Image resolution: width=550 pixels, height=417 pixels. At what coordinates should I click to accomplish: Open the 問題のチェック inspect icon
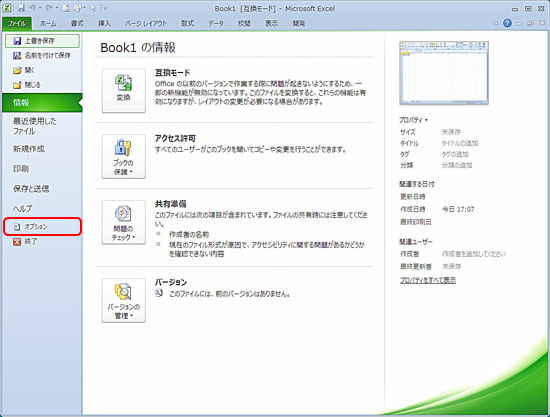pyautogui.click(x=123, y=214)
